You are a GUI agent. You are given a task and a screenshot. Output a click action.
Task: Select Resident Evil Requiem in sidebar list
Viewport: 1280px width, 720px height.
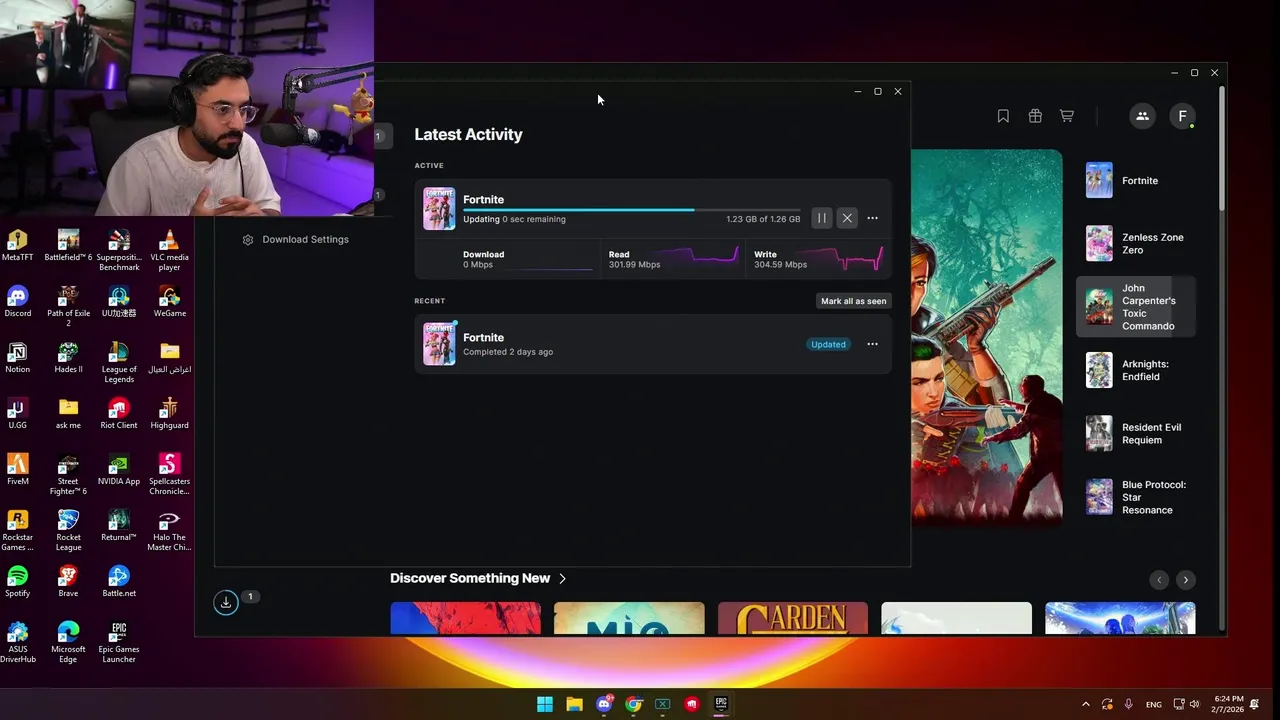[1138, 433]
